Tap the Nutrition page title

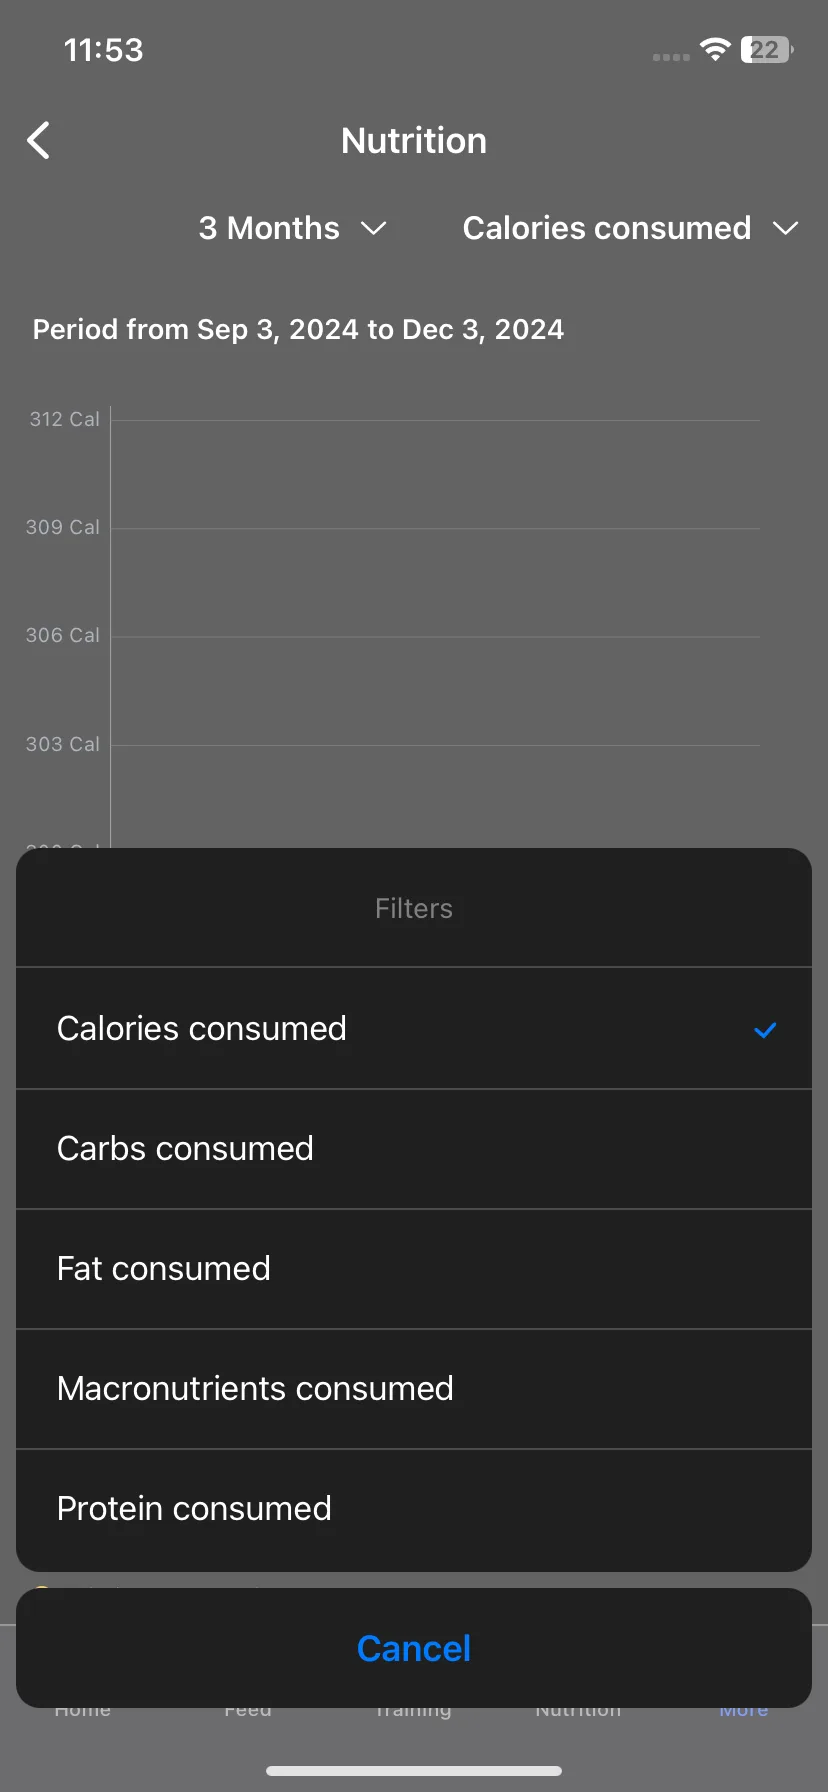point(414,141)
